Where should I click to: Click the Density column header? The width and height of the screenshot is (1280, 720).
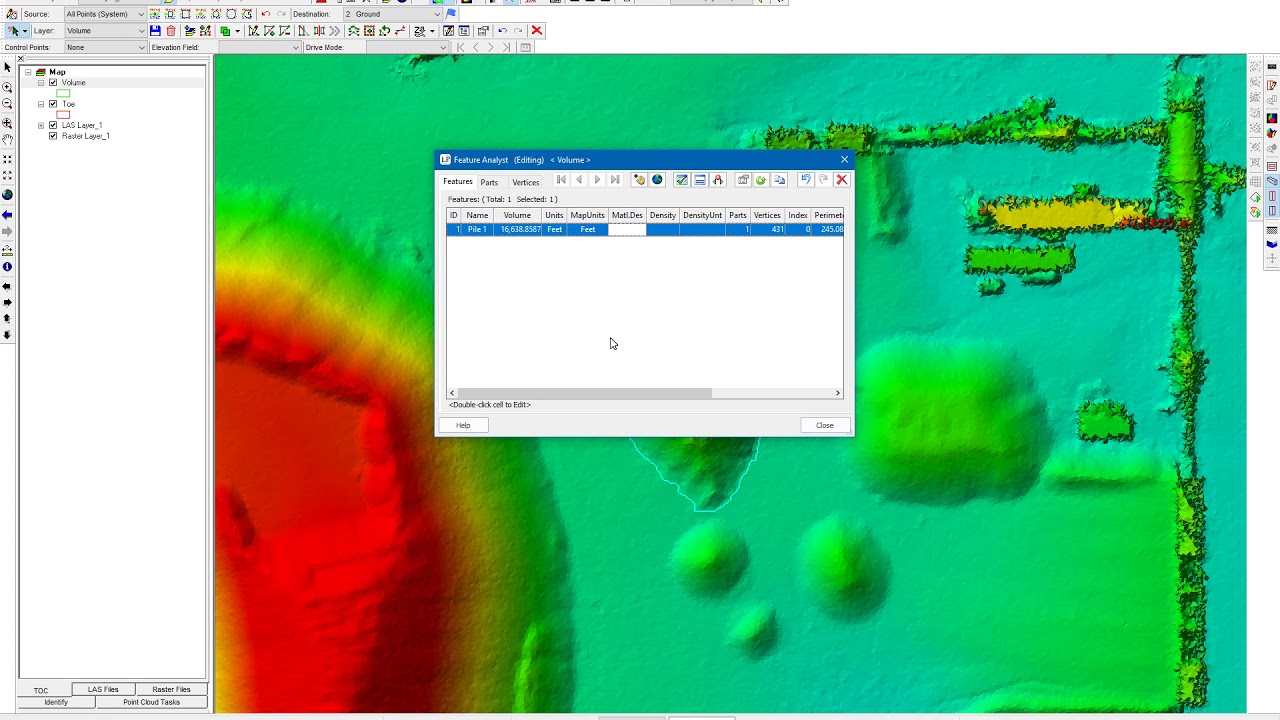point(662,215)
